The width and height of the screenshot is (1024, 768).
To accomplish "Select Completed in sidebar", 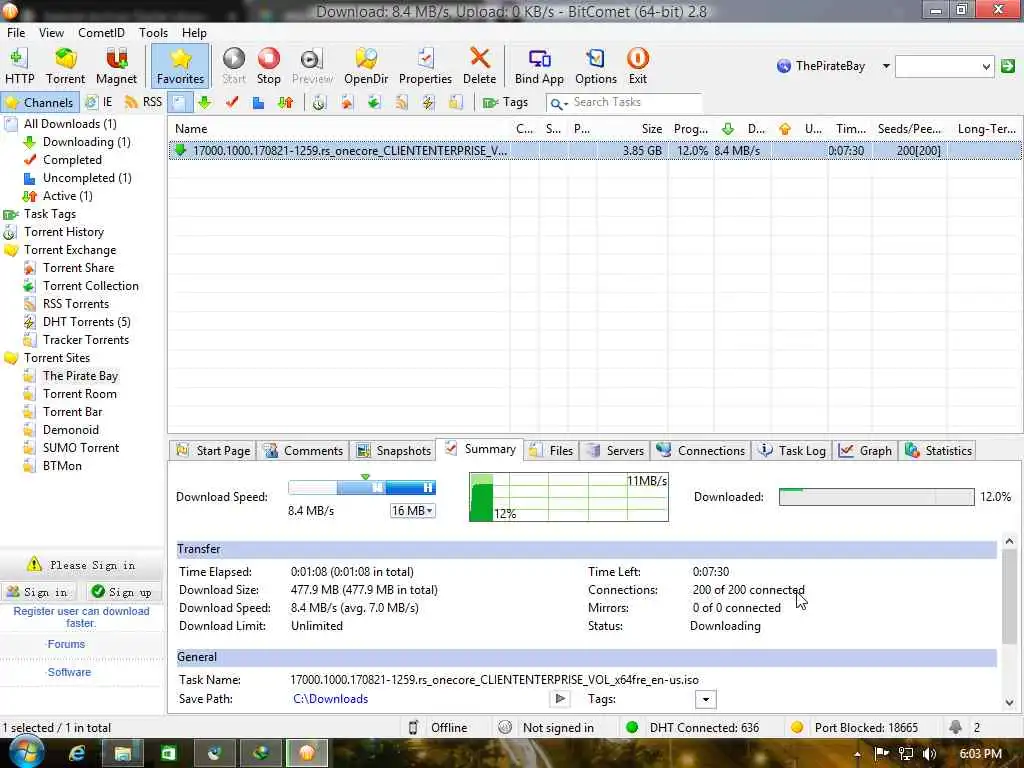I will (x=72, y=160).
